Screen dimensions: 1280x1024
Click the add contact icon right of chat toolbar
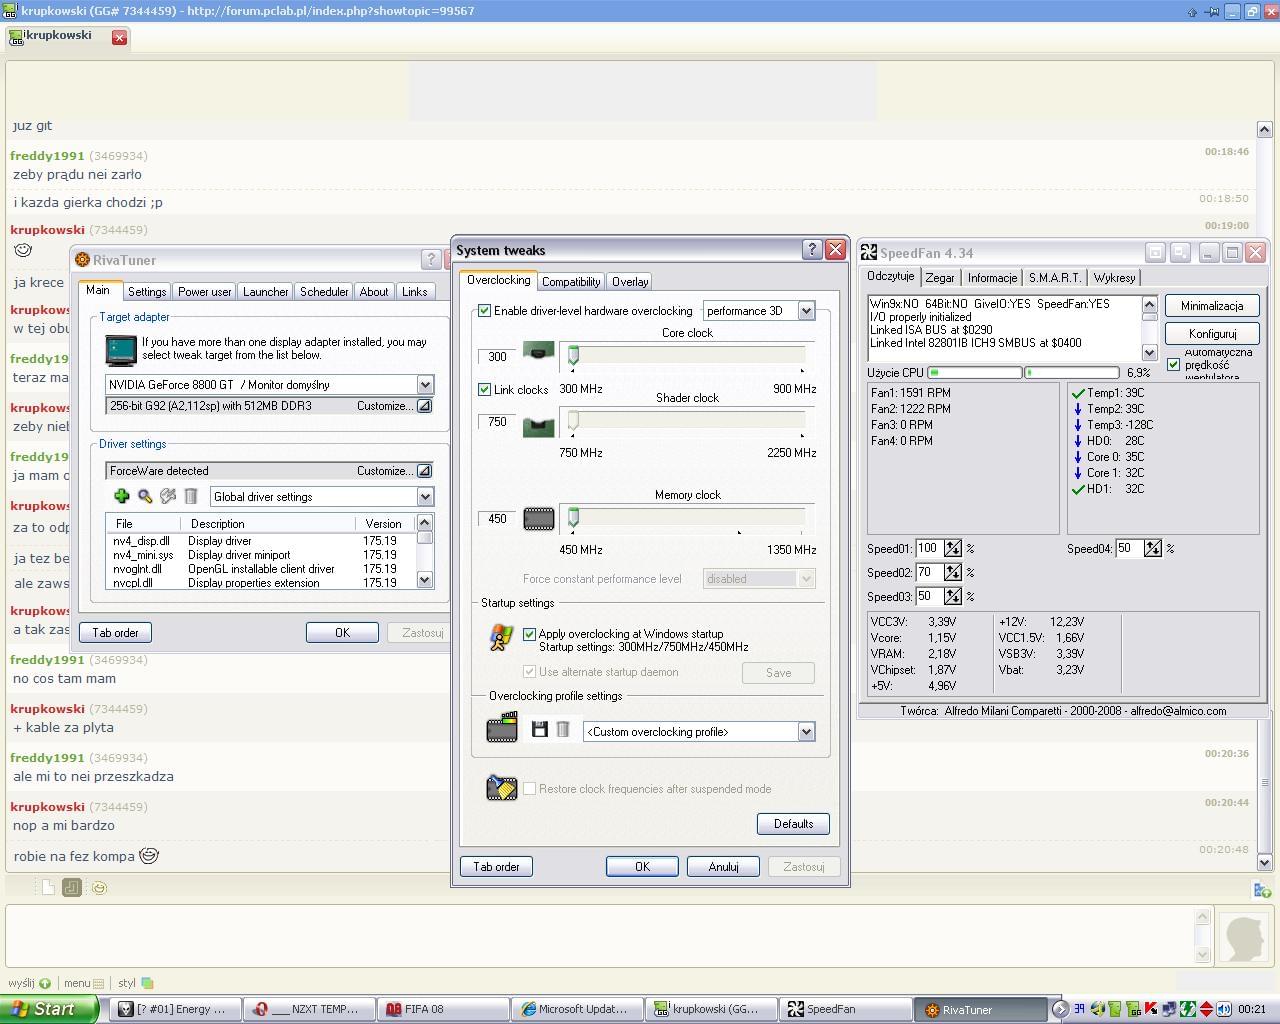coord(1262,889)
